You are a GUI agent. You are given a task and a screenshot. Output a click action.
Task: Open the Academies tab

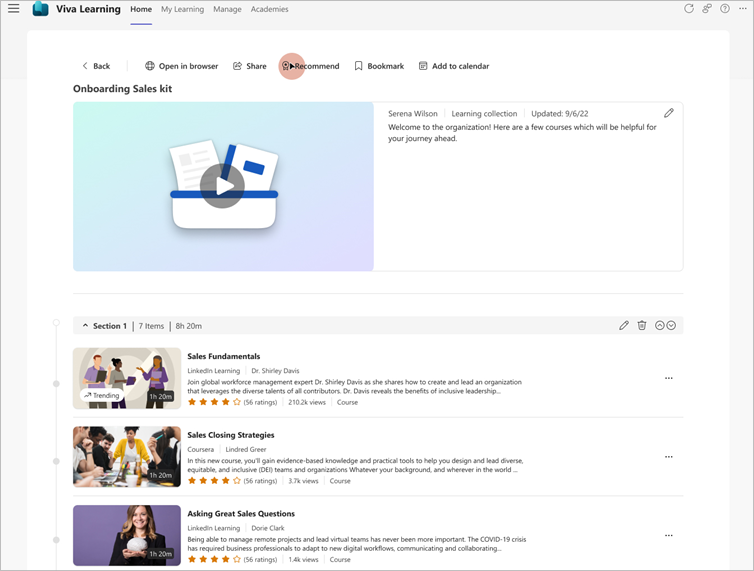[269, 9]
